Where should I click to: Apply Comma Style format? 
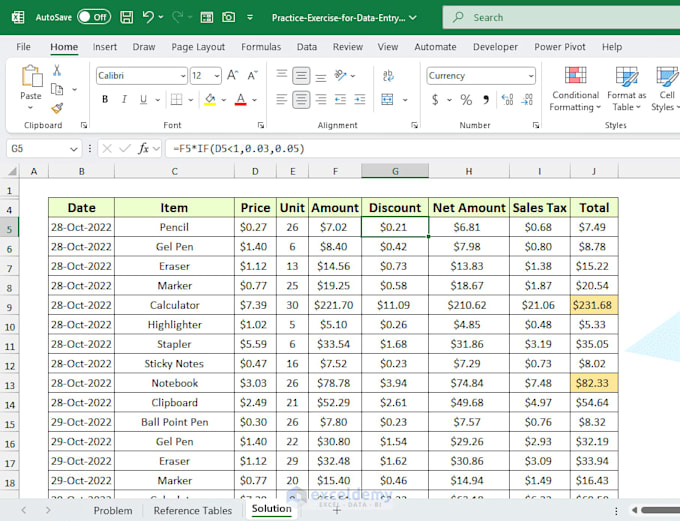tap(486, 100)
